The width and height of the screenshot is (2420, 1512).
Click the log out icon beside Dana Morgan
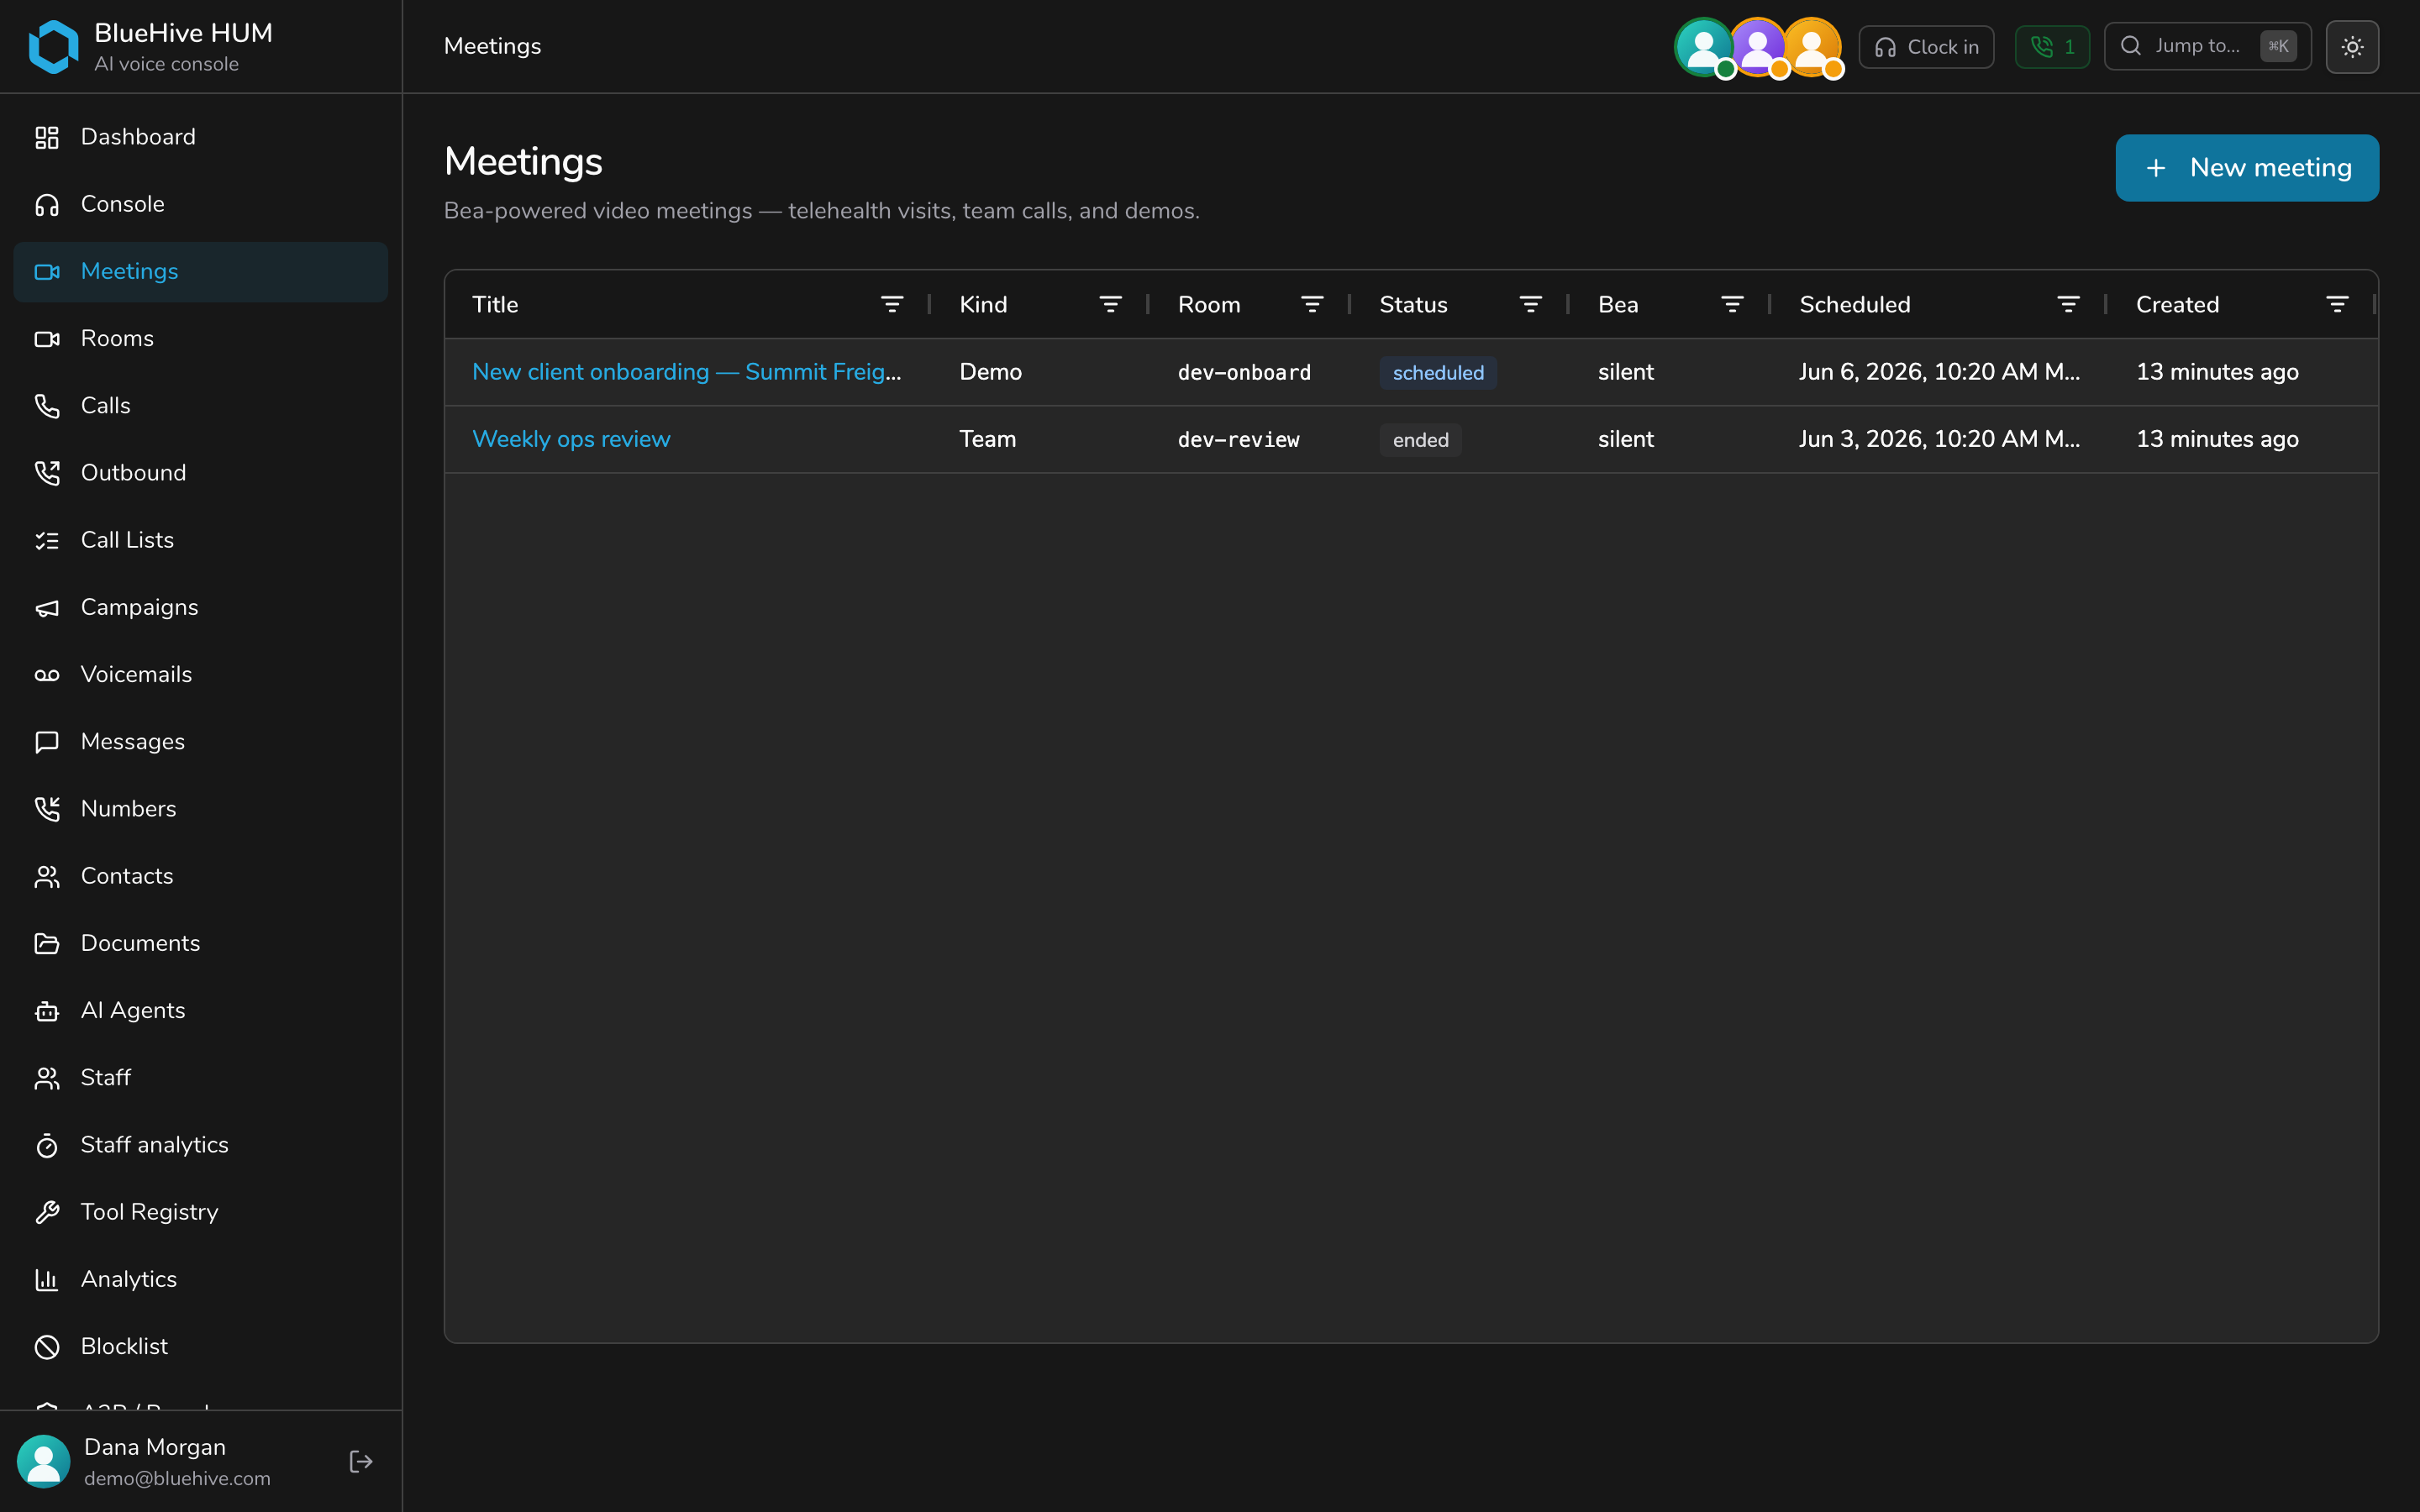[361, 1462]
